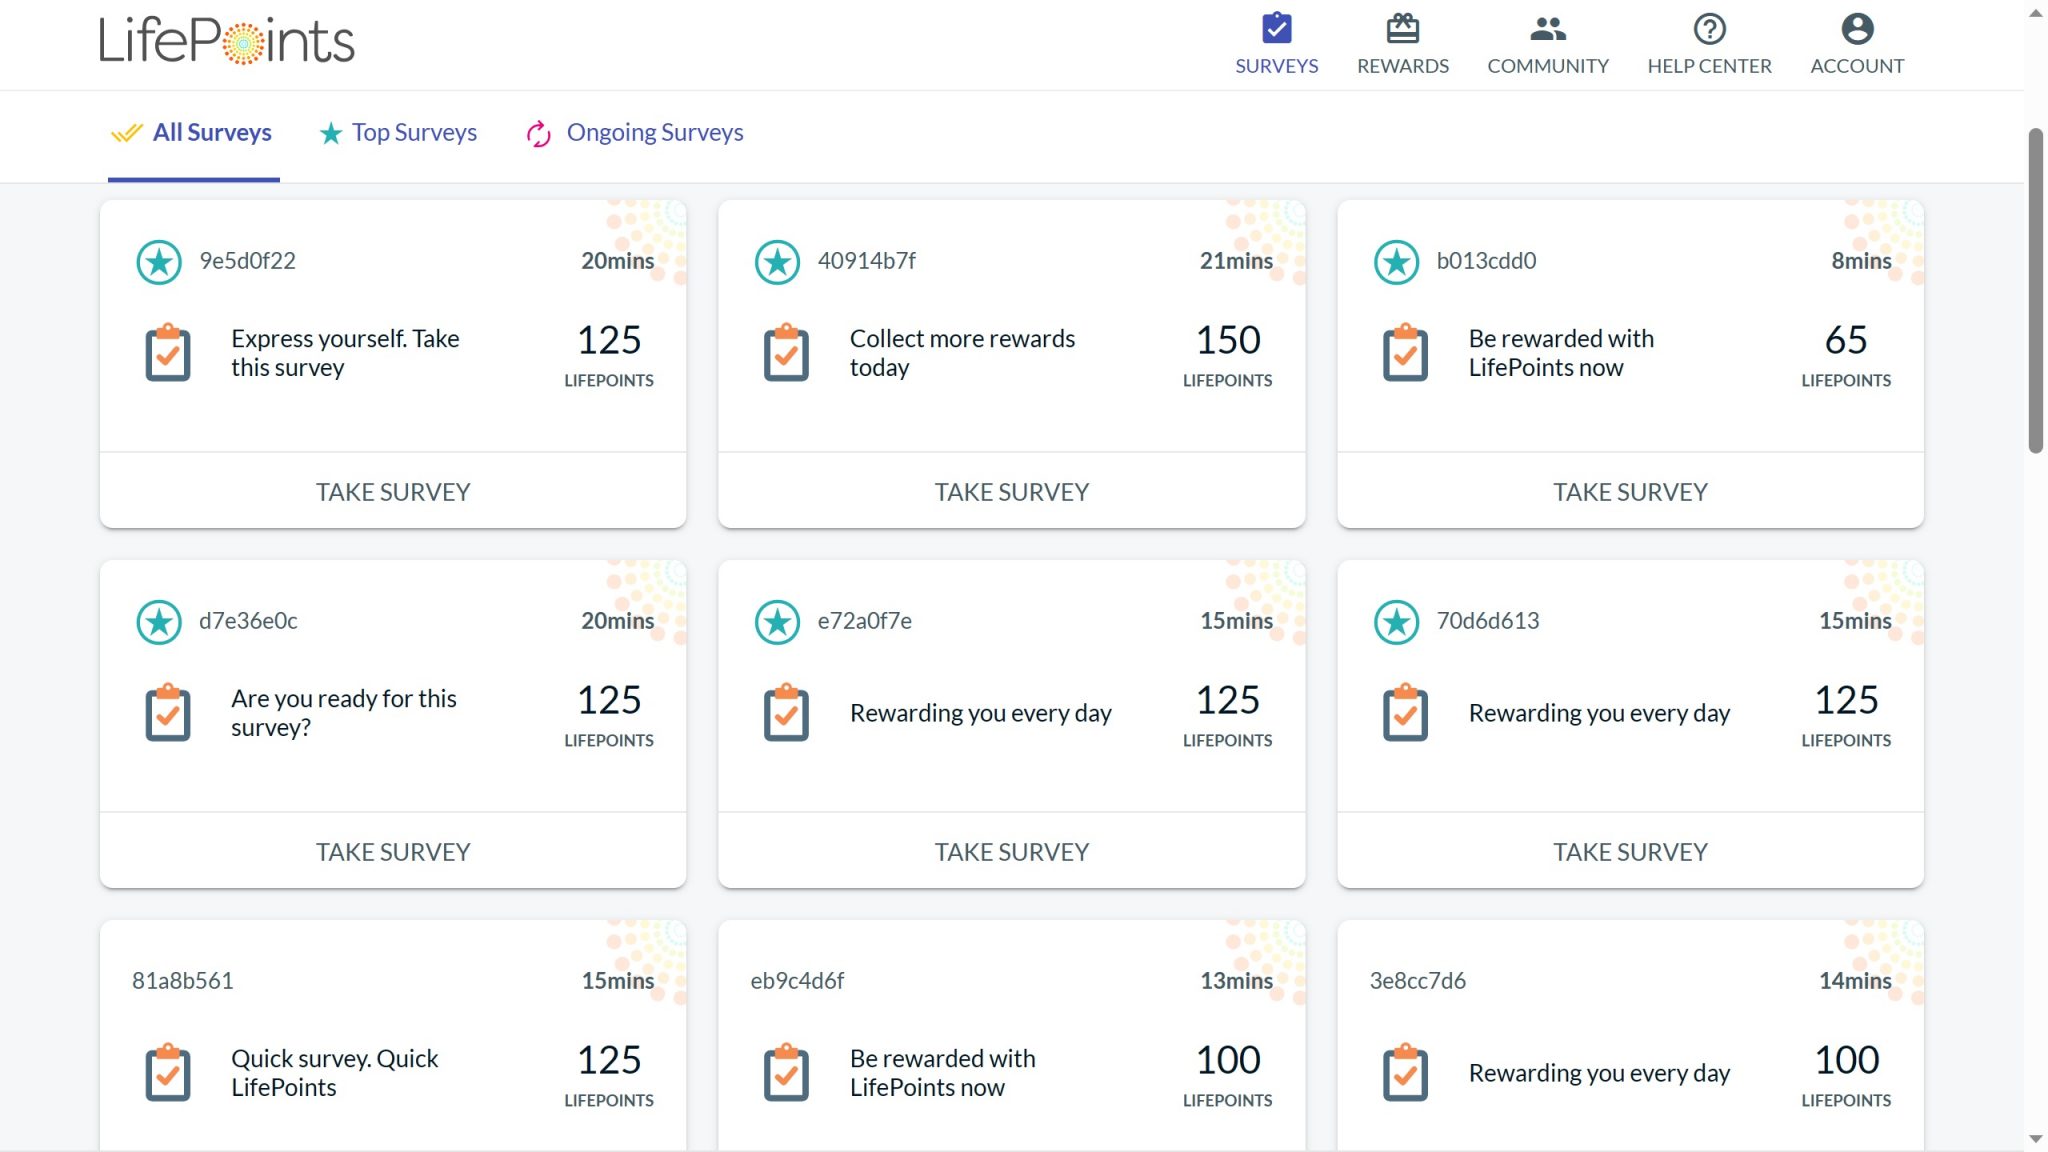Click clipboard icon in survey b013cdd0 card
This screenshot has height=1152, width=2048.
click(x=1405, y=352)
